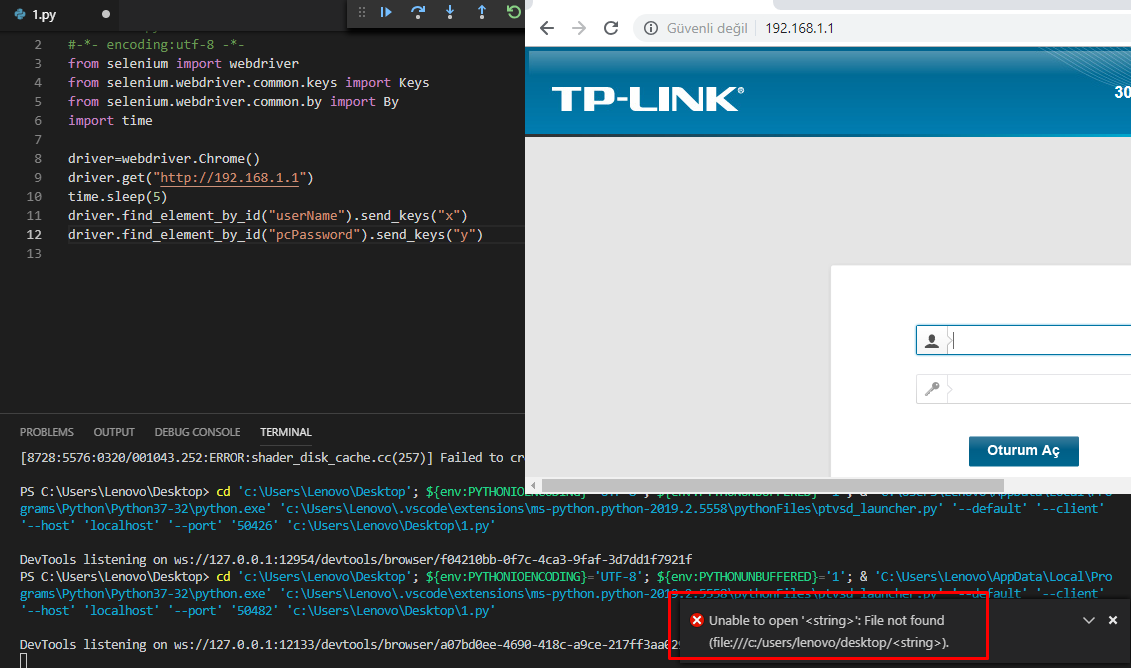Select the TERMINAL panel tab
The width and height of the screenshot is (1131, 668).
286,432
